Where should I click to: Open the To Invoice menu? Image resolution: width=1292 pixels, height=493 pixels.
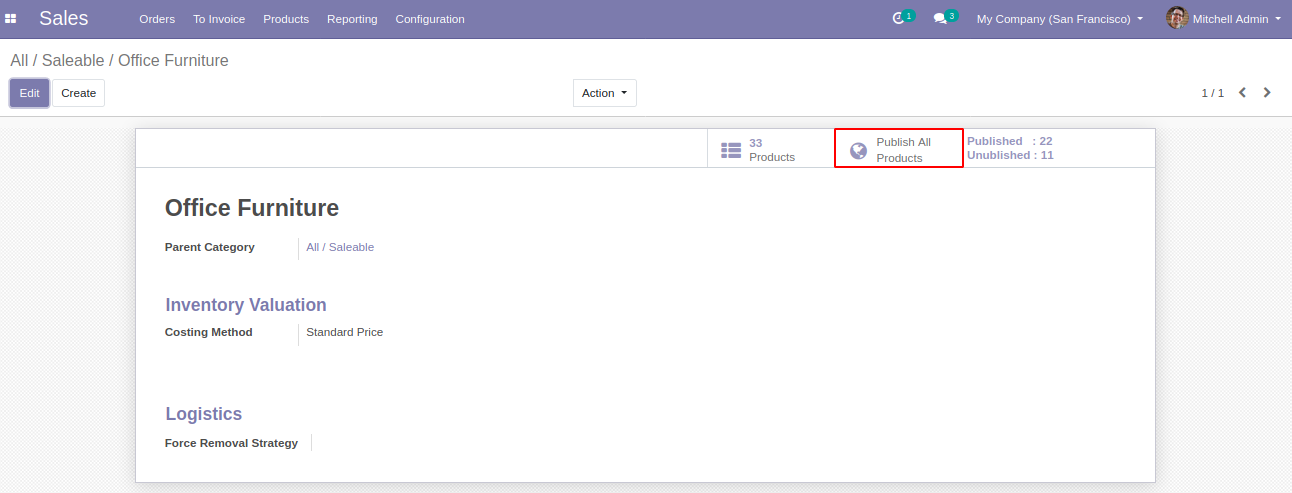pyautogui.click(x=219, y=19)
